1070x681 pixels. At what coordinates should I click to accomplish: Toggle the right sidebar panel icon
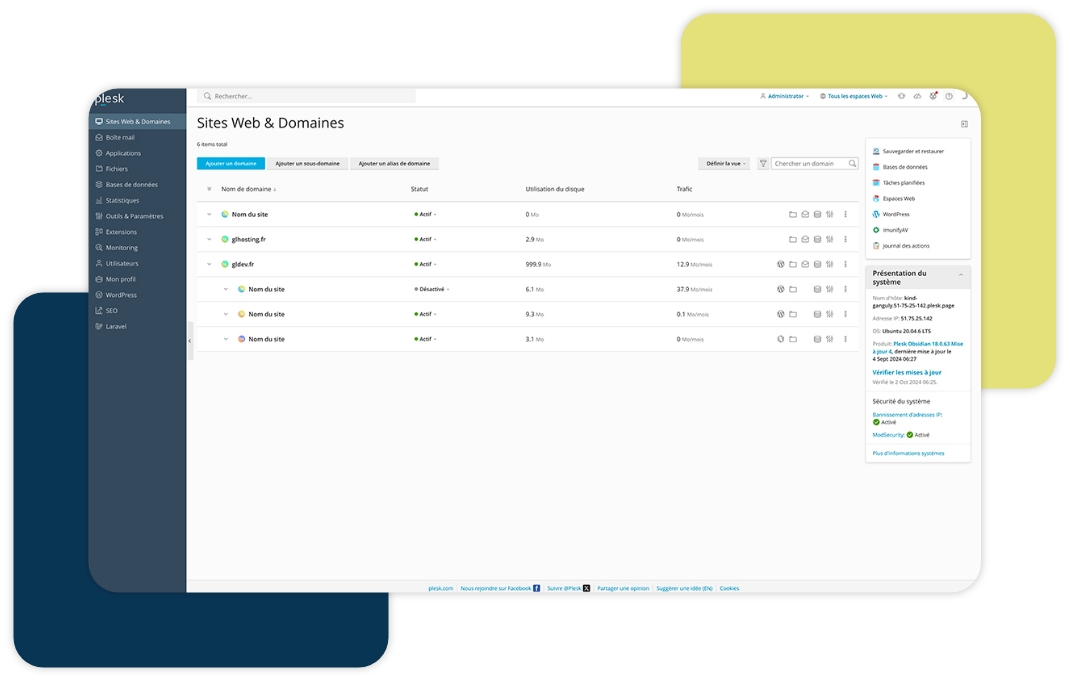coord(964,124)
